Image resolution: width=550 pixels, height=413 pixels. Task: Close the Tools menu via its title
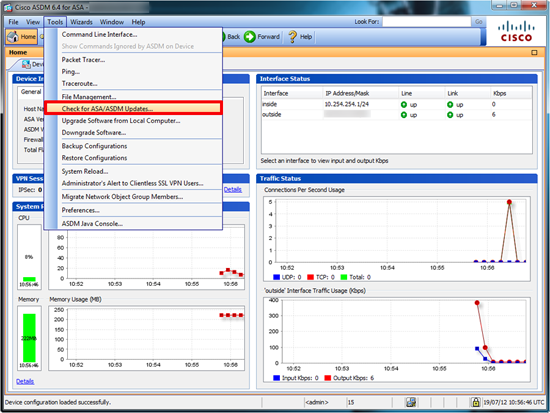click(x=55, y=22)
